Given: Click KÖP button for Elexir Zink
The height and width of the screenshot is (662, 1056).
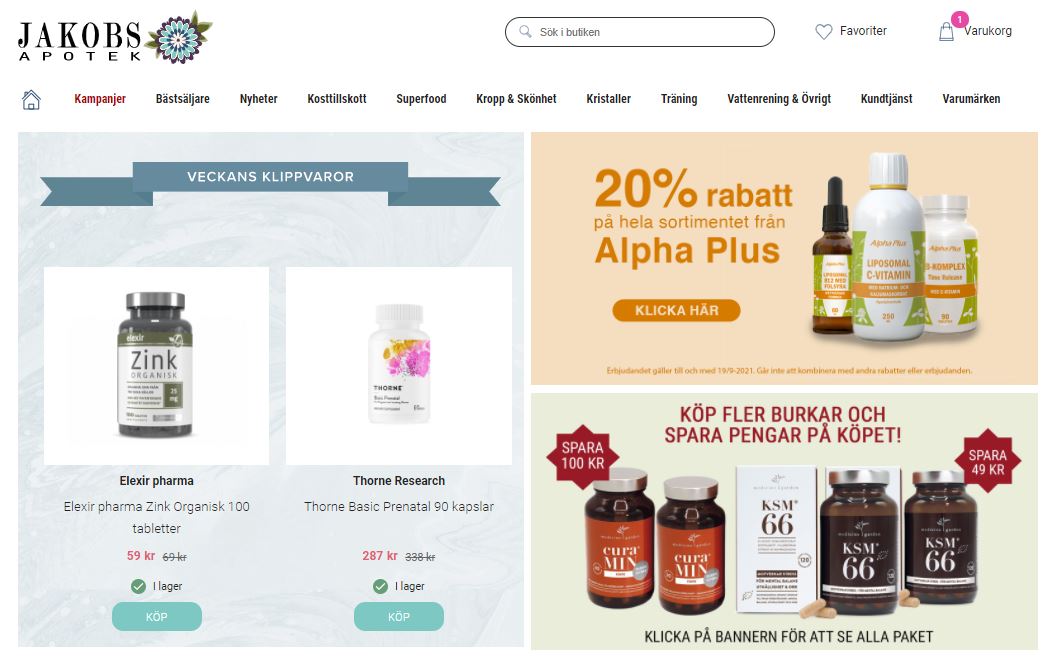Looking at the screenshot, I should pos(157,616).
